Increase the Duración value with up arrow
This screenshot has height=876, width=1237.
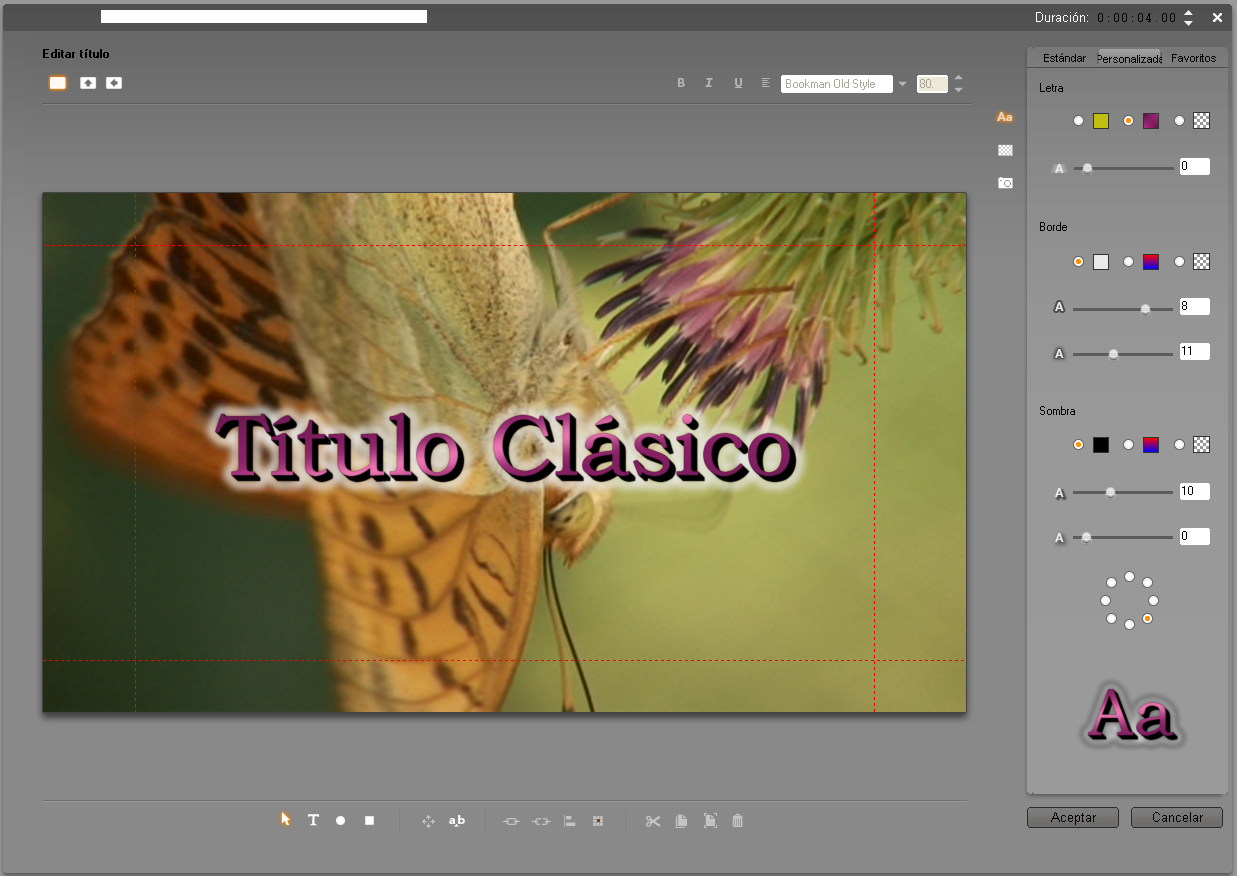click(x=1188, y=13)
